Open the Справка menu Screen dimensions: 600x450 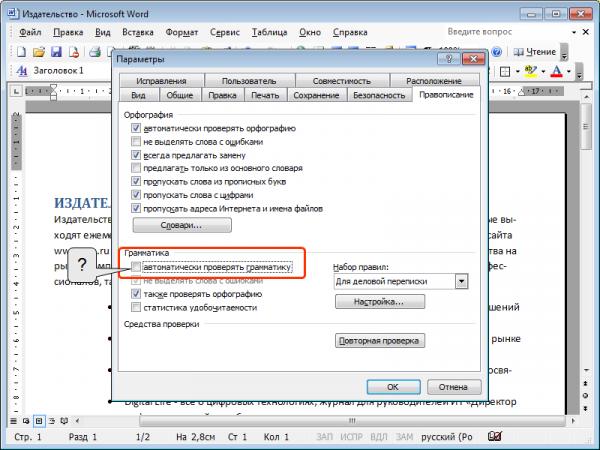[350, 32]
